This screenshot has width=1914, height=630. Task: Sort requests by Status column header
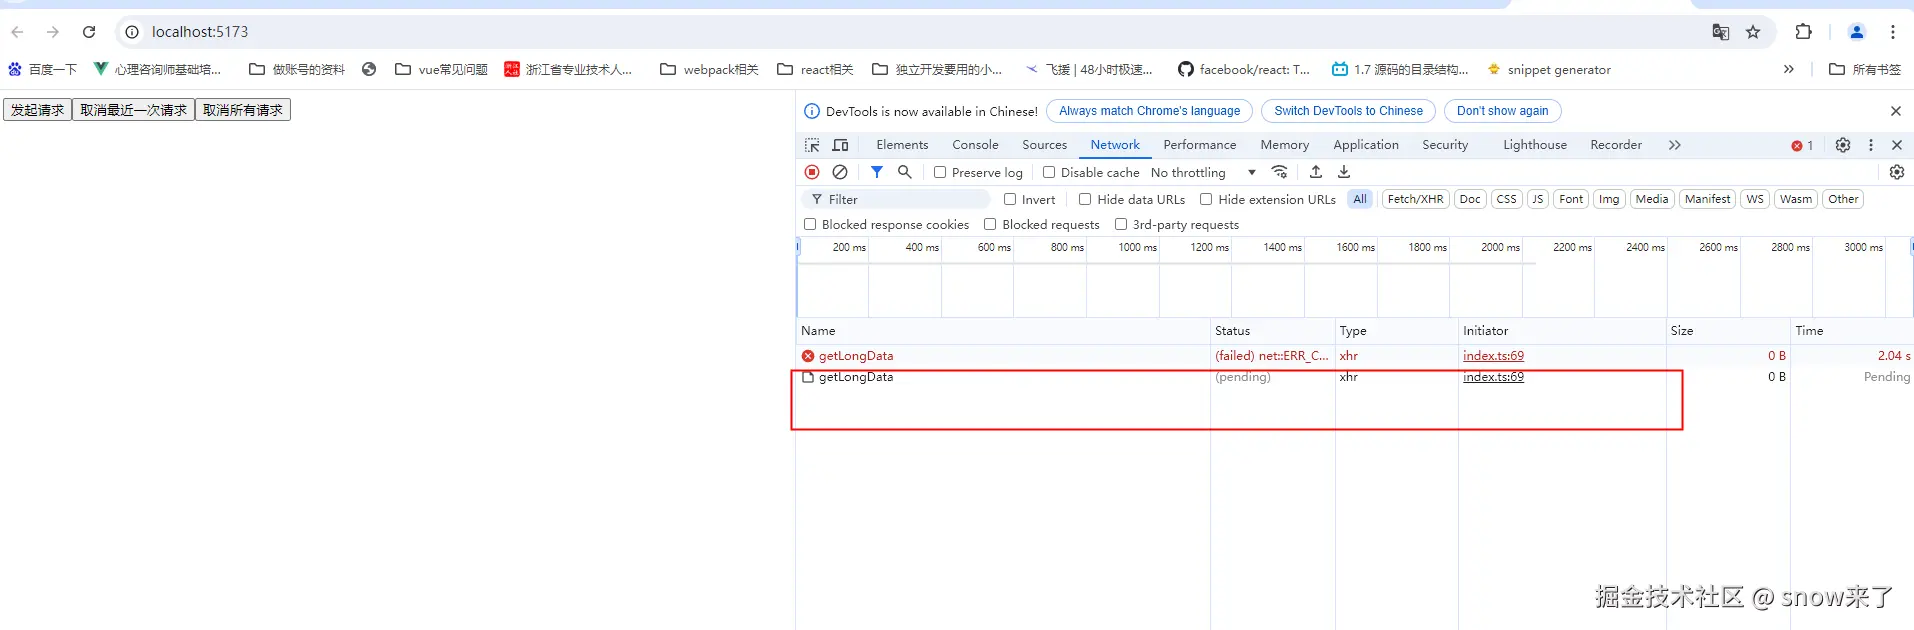coord(1272,330)
